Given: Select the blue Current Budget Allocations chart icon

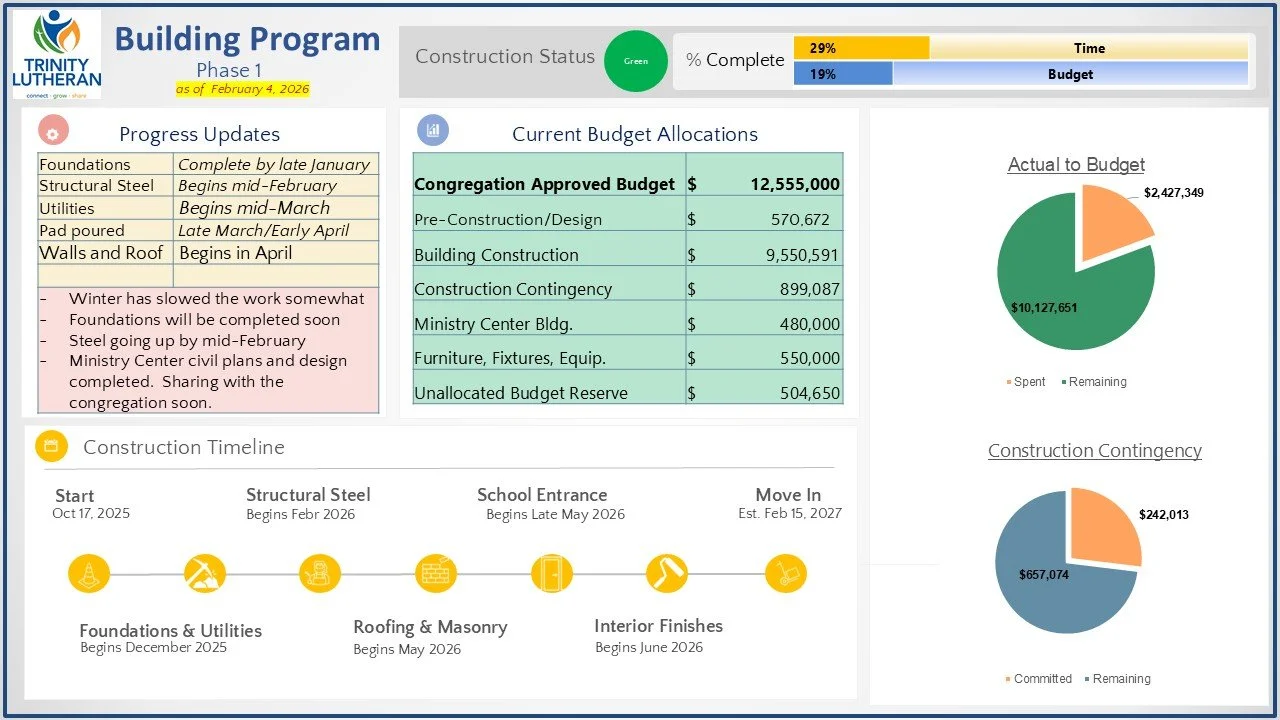Looking at the screenshot, I should click(433, 130).
